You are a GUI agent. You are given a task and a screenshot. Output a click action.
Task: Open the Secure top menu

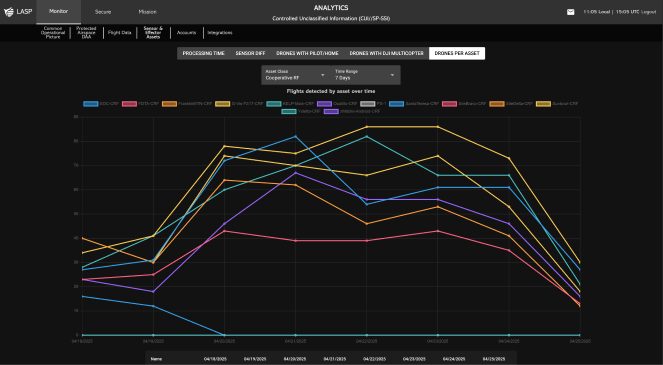[x=103, y=12]
